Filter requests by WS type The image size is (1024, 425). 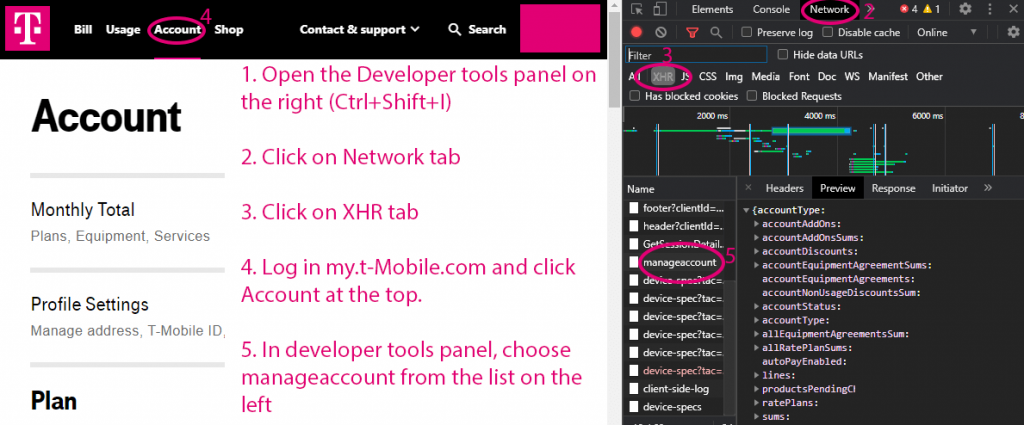[x=852, y=76]
